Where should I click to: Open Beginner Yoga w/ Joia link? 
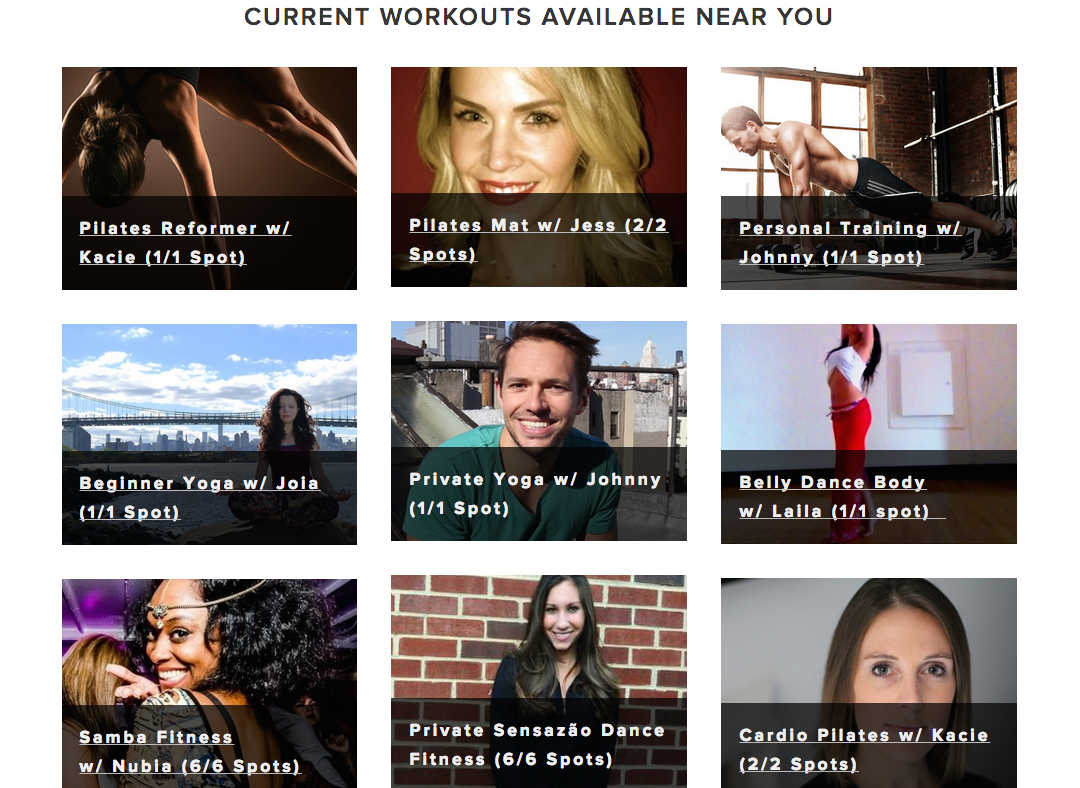point(199,497)
